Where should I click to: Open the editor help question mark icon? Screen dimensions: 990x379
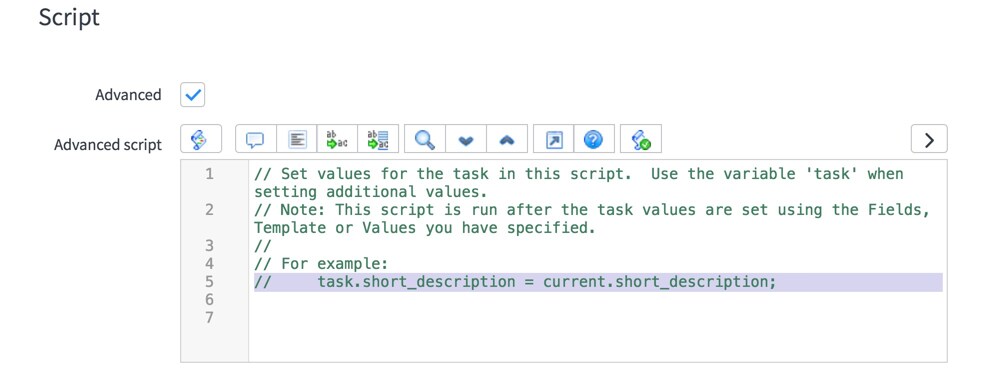pyautogui.click(x=593, y=139)
